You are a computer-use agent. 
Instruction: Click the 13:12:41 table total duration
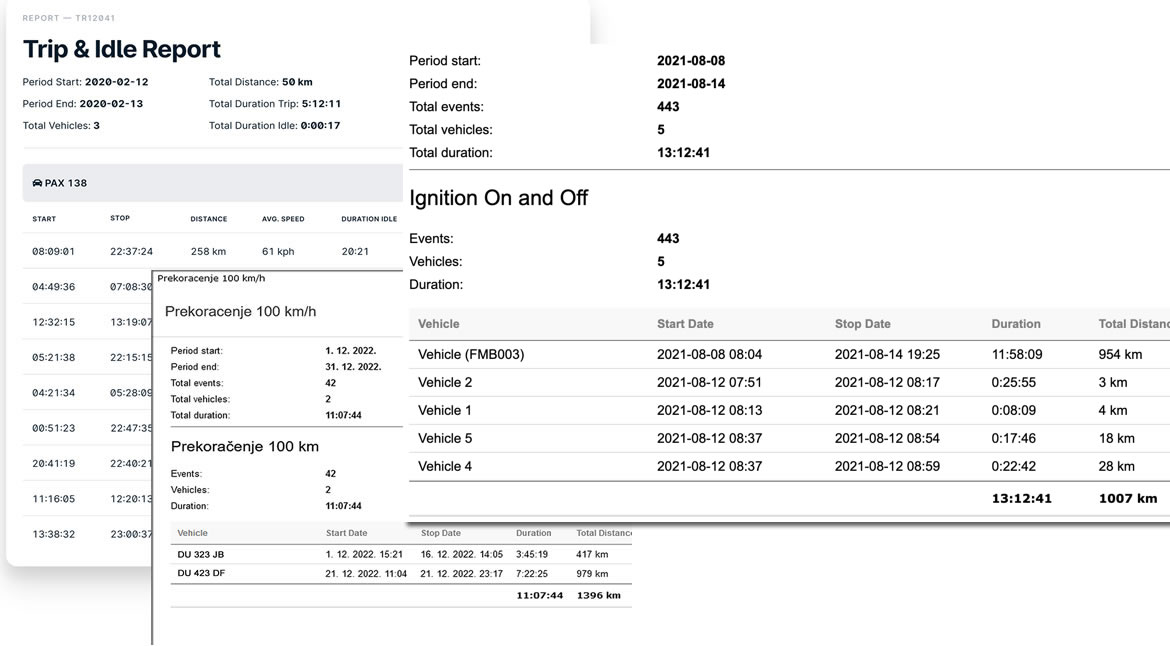(x=1021, y=498)
